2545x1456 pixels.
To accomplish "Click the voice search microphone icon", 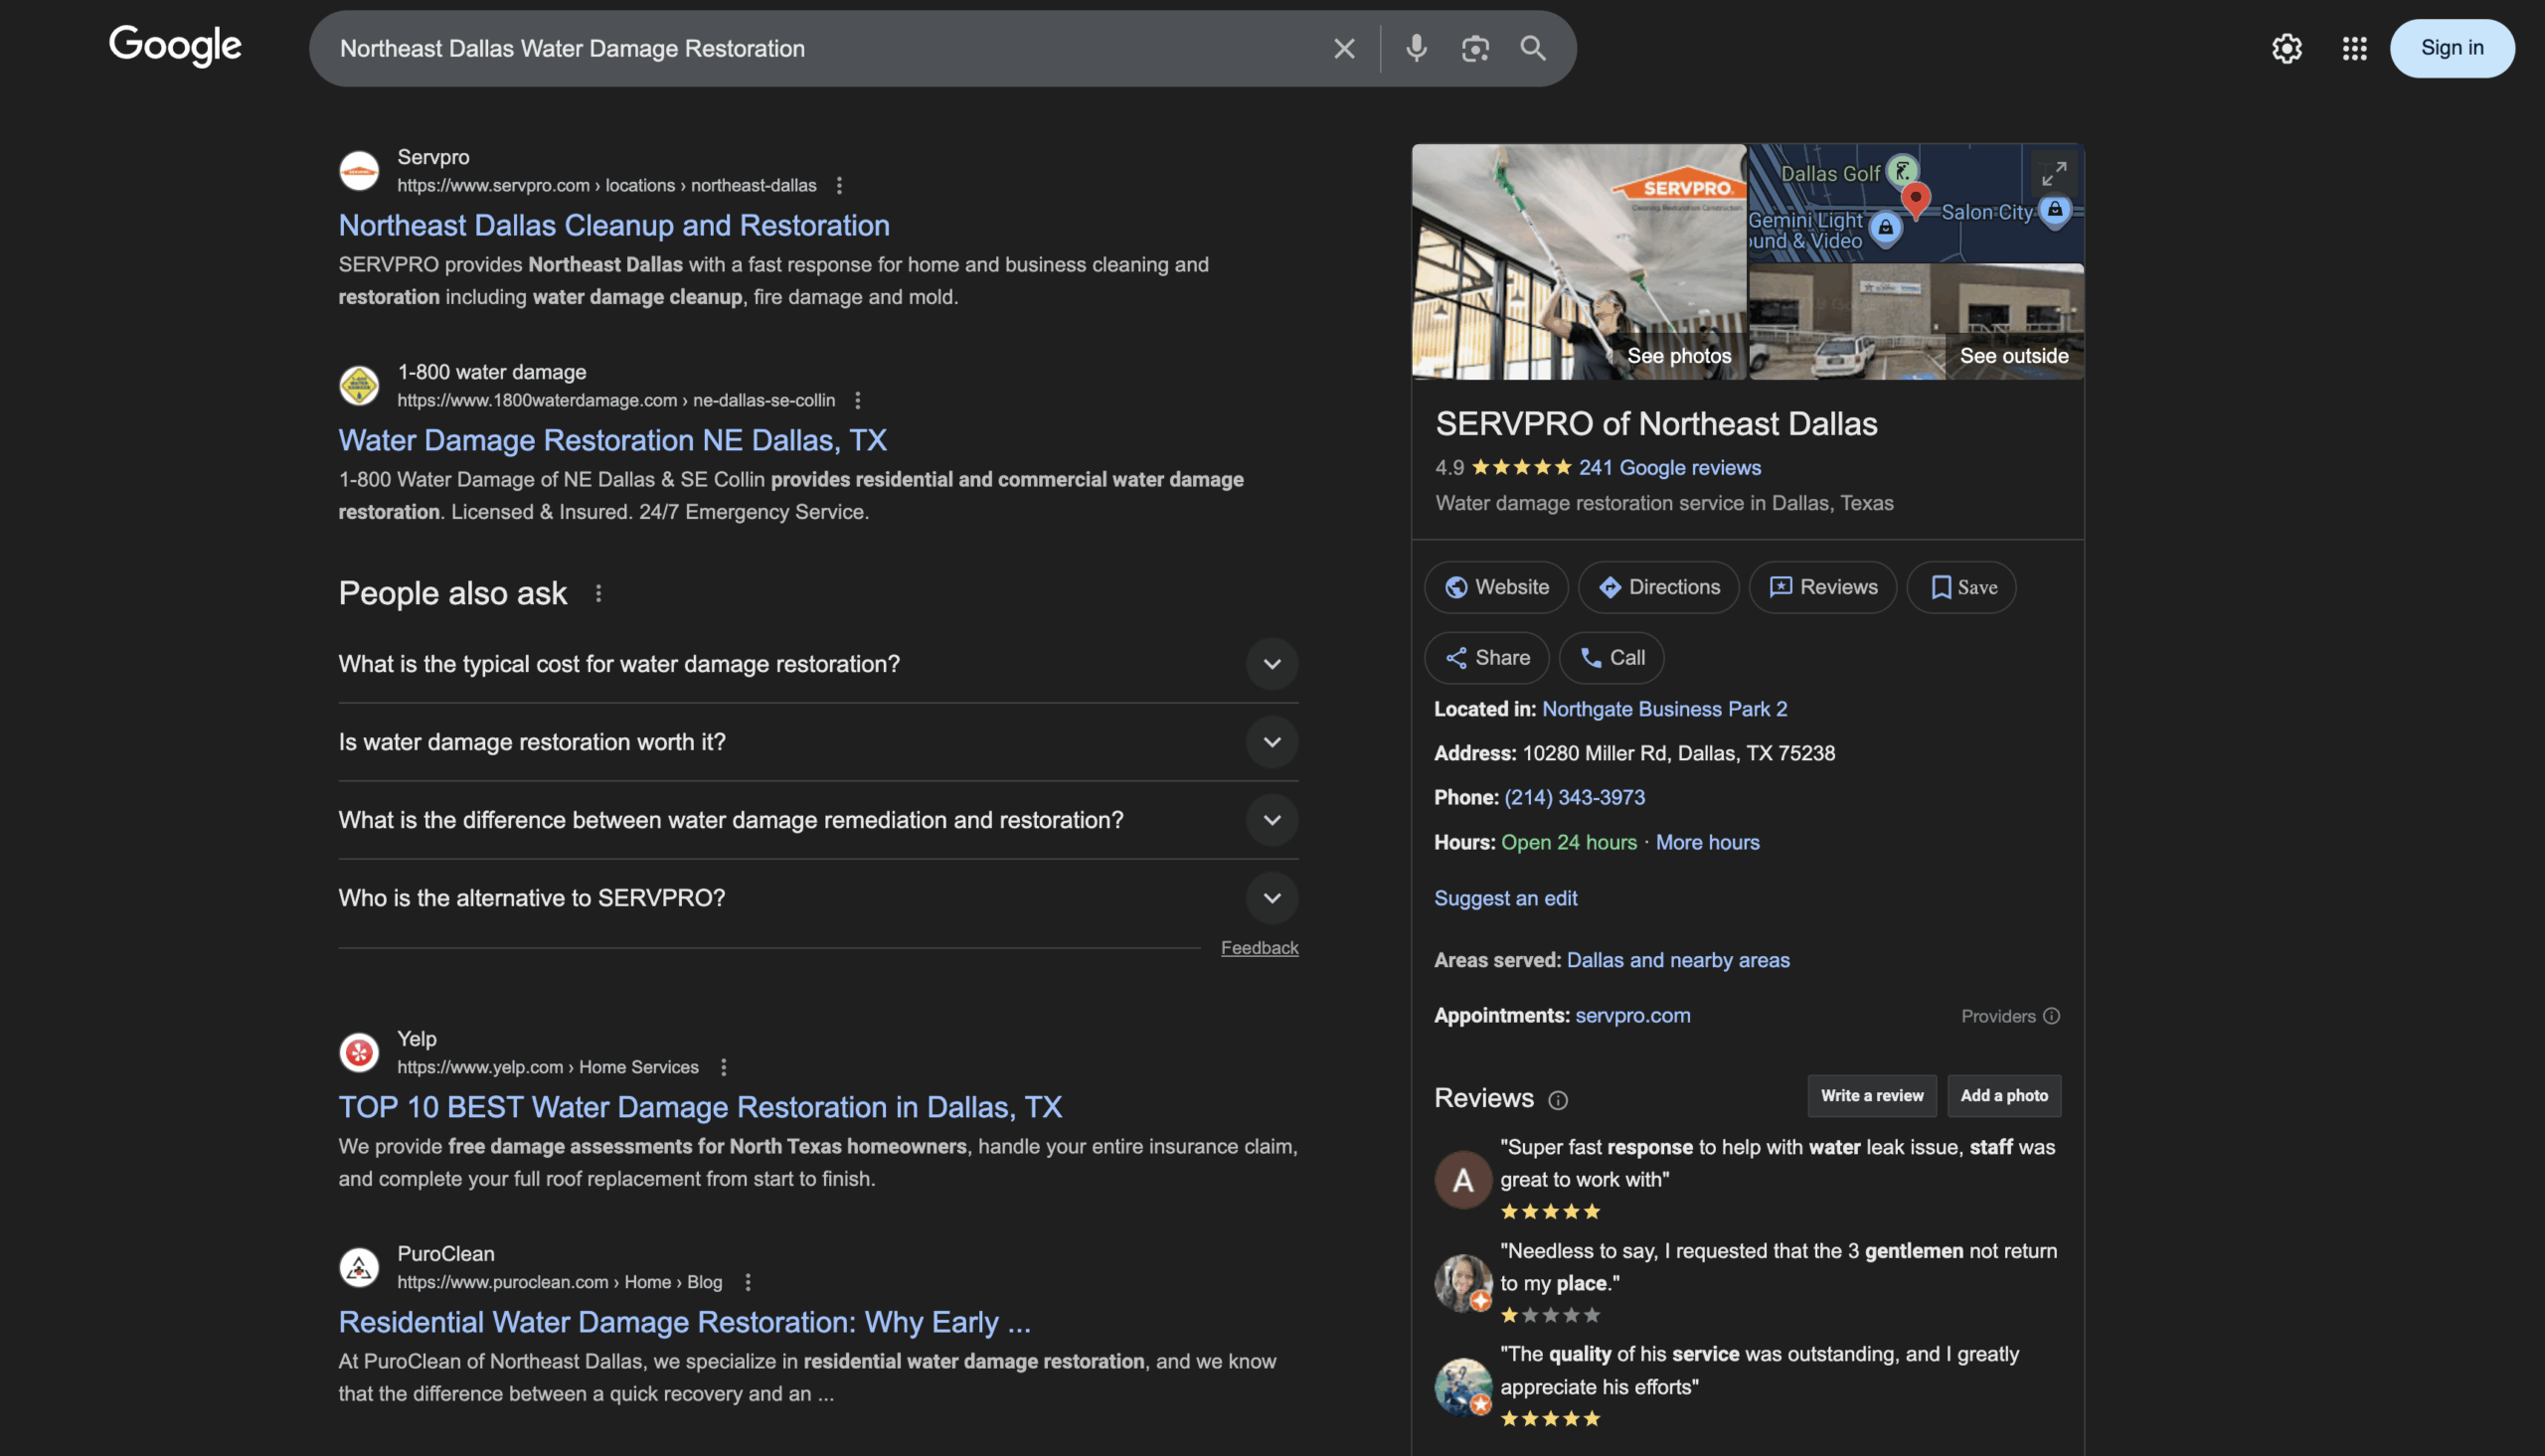I will (1416, 48).
